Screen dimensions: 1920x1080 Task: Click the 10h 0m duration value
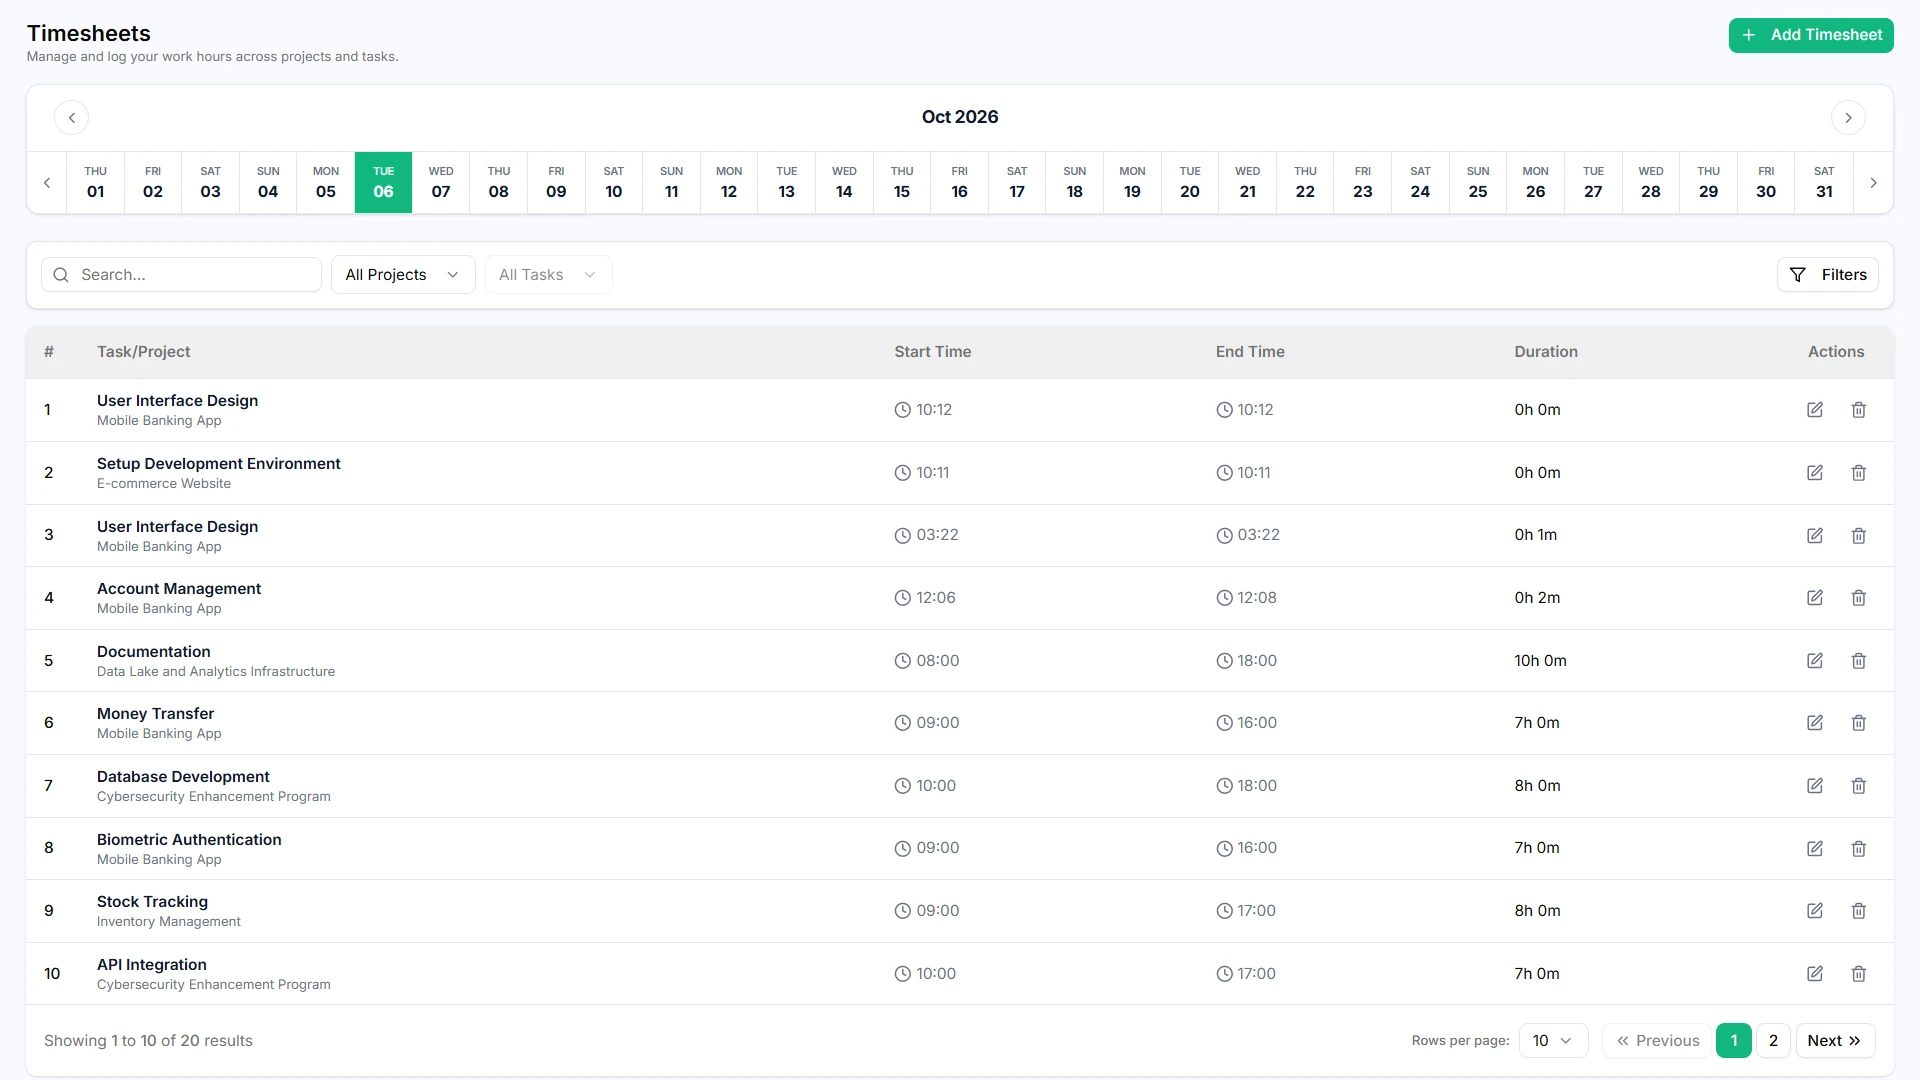tap(1540, 661)
